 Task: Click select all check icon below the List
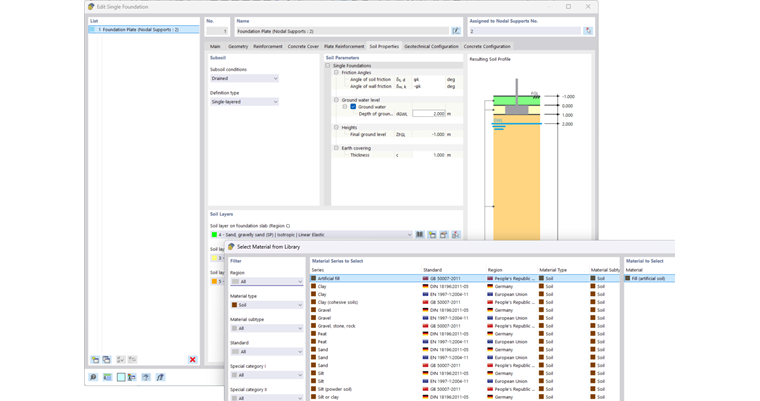click(x=121, y=360)
